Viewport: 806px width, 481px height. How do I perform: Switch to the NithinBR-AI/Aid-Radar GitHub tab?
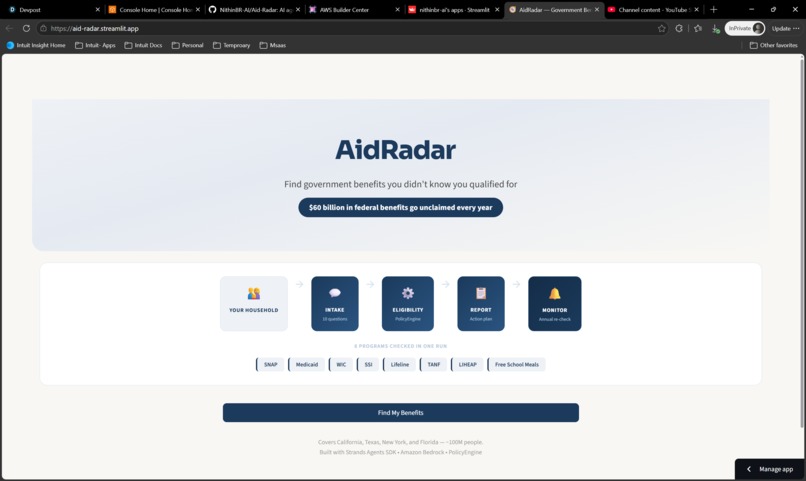tap(255, 10)
